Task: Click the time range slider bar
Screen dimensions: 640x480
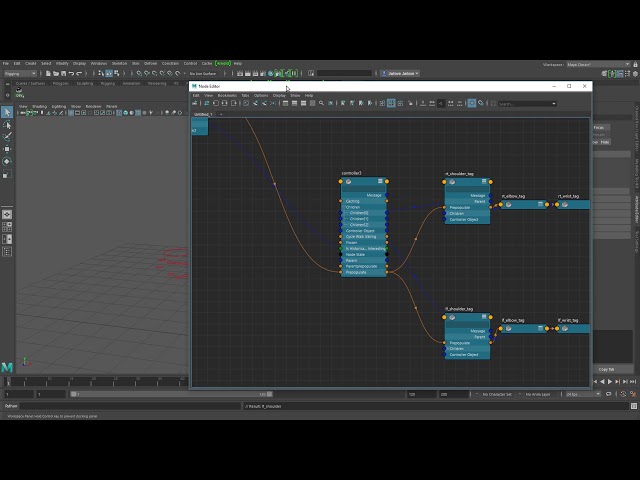Action: pos(171,394)
